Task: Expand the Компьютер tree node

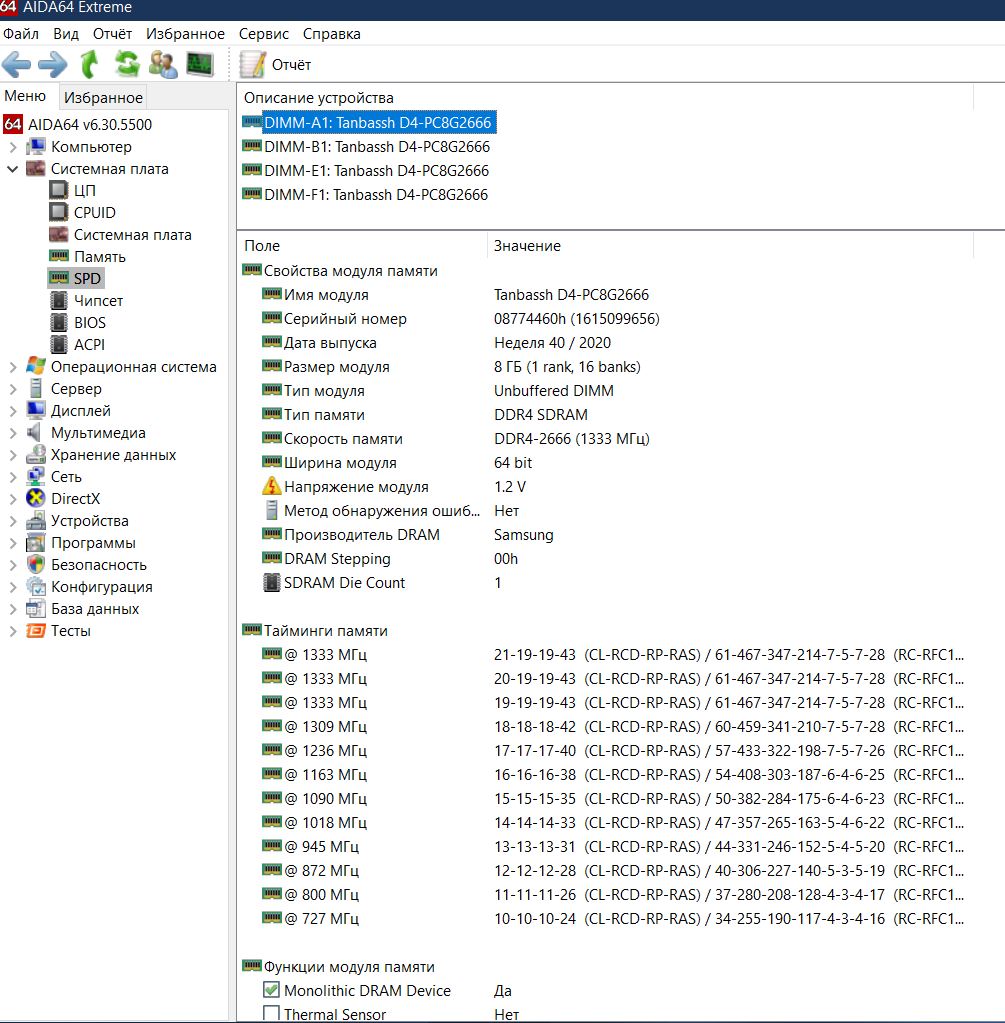Action: coord(12,147)
